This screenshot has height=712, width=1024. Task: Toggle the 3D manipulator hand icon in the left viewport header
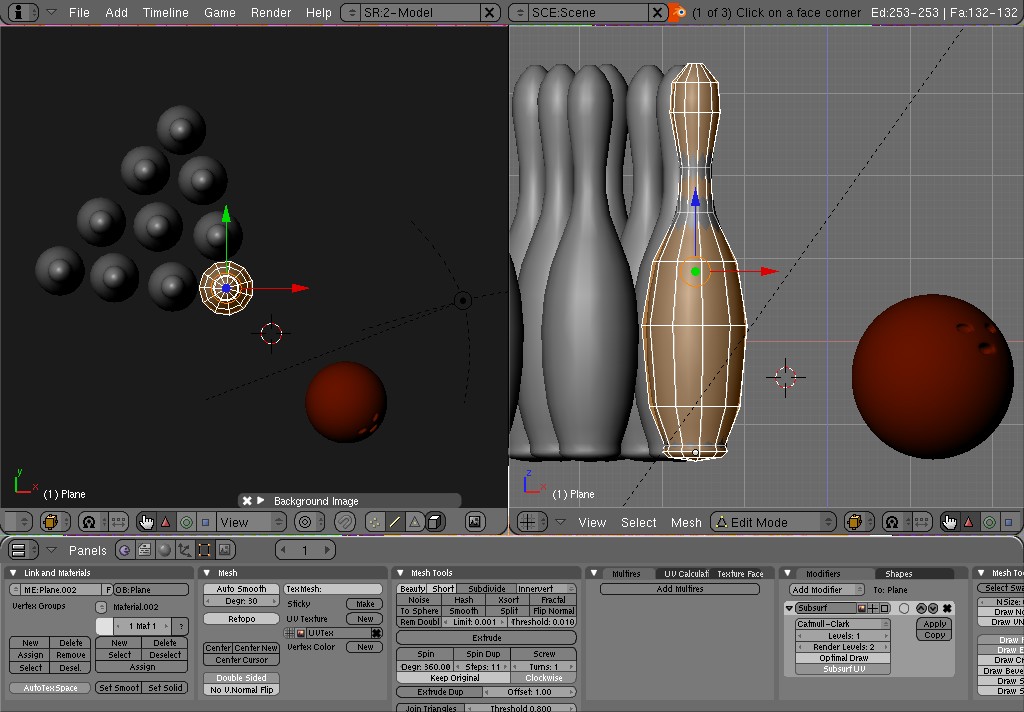pyautogui.click(x=146, y=522)
